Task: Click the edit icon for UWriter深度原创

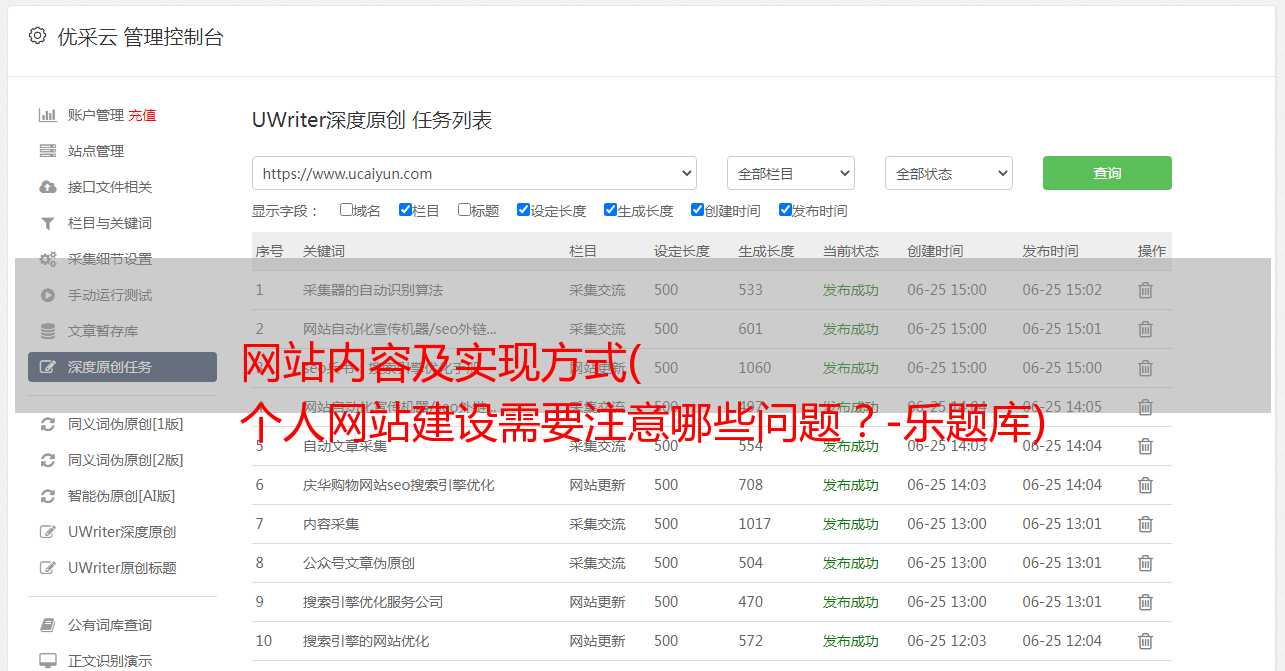Action: click(x=47, y=532)
